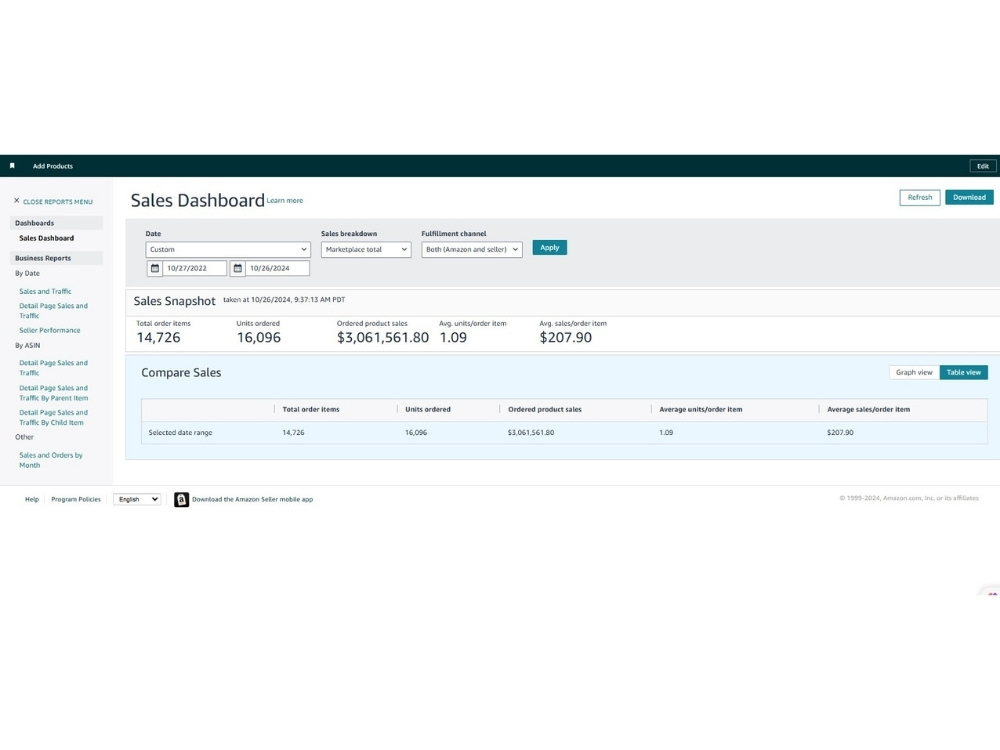
Task: Select Sales Dashboard in sidebar
Action: [47, 239]
